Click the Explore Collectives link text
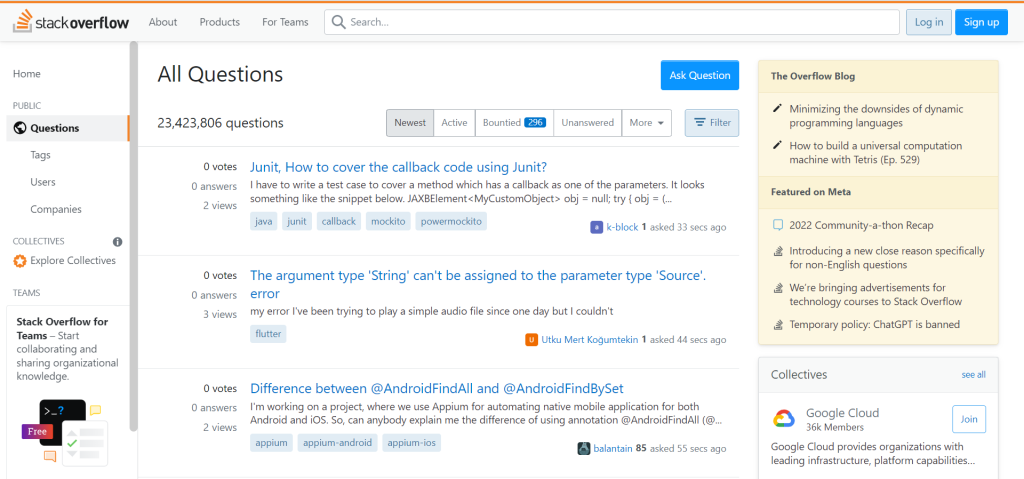The height and width of the screenshot is (479, 1024). pos(73,261)
